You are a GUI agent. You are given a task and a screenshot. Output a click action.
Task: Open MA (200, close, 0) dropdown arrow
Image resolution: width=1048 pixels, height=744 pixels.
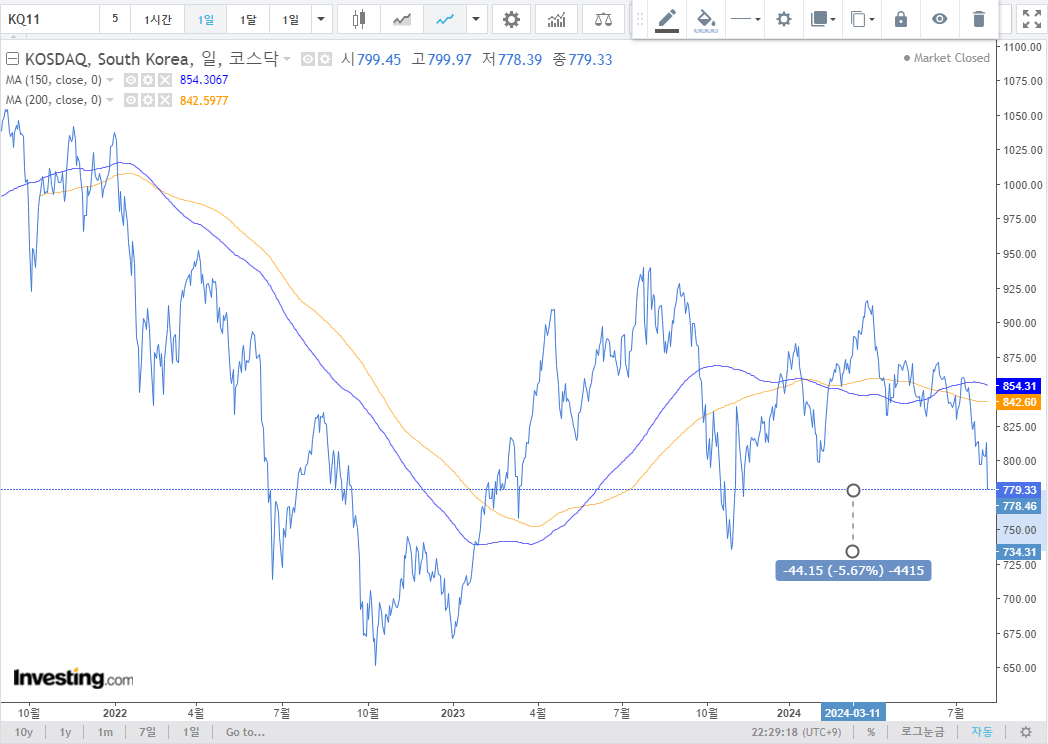(x=110, y=100)
